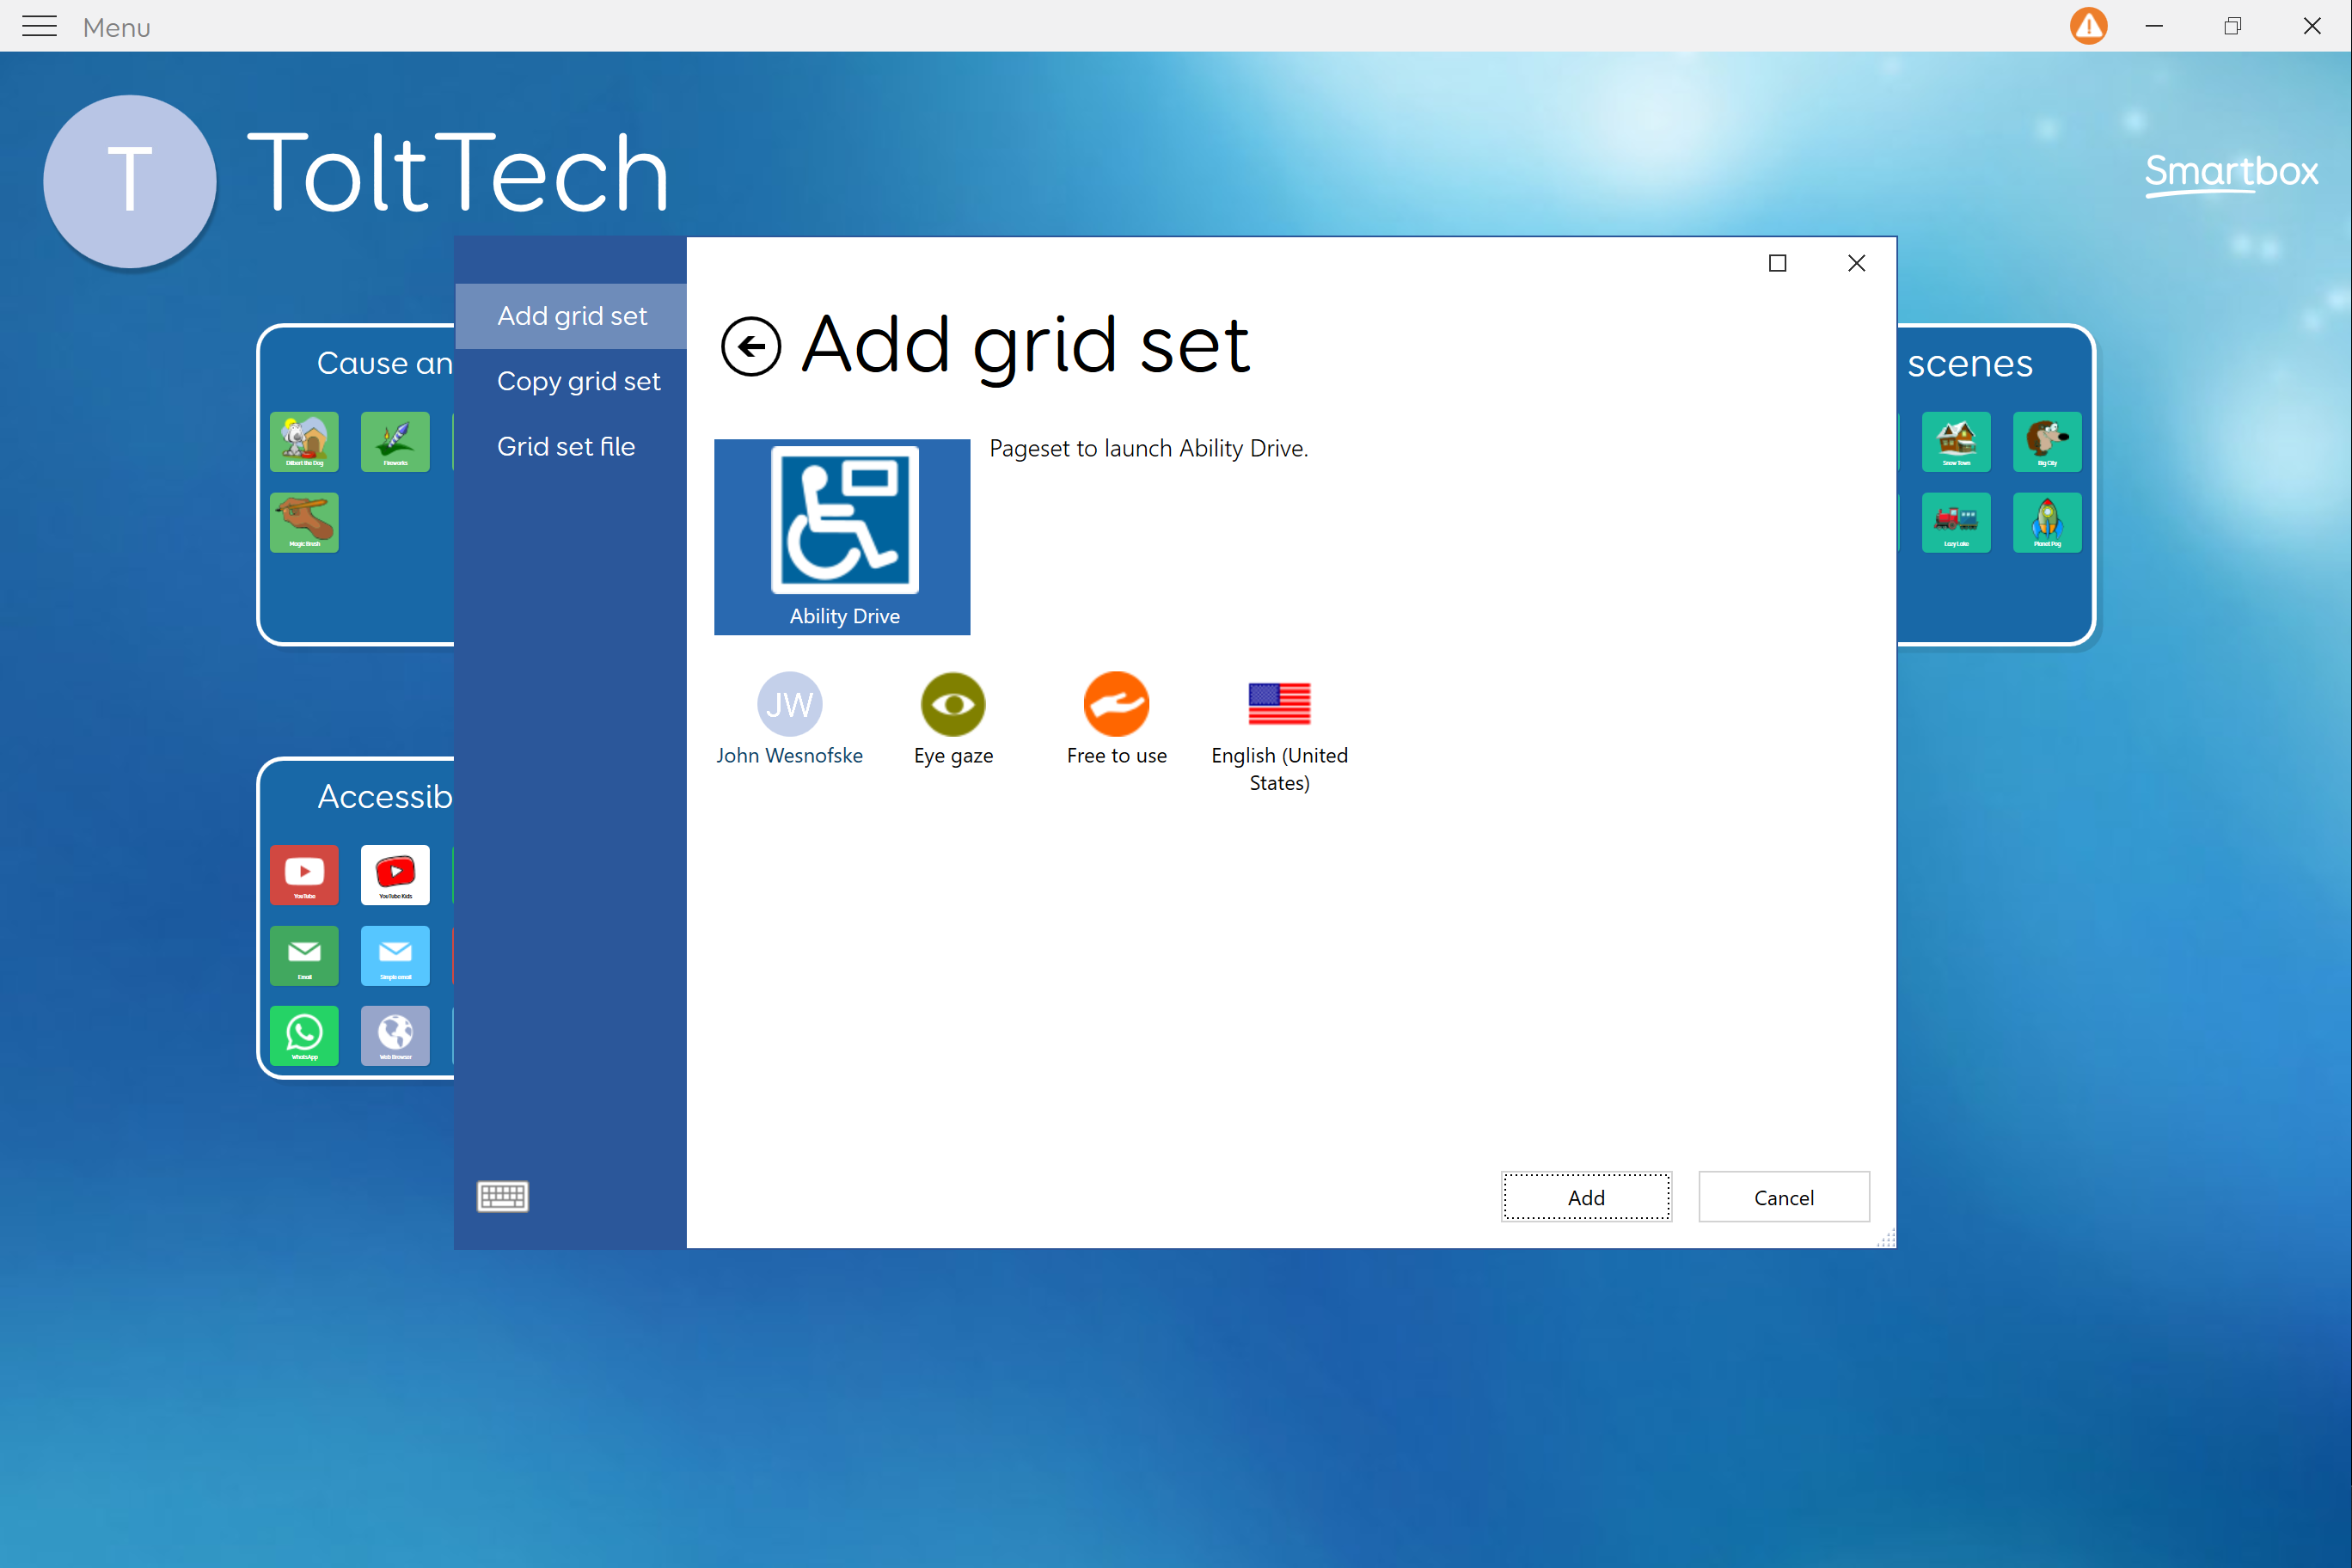
Task: Maximize the Add grid set dialog
Action: click(x=1777, y=263)
